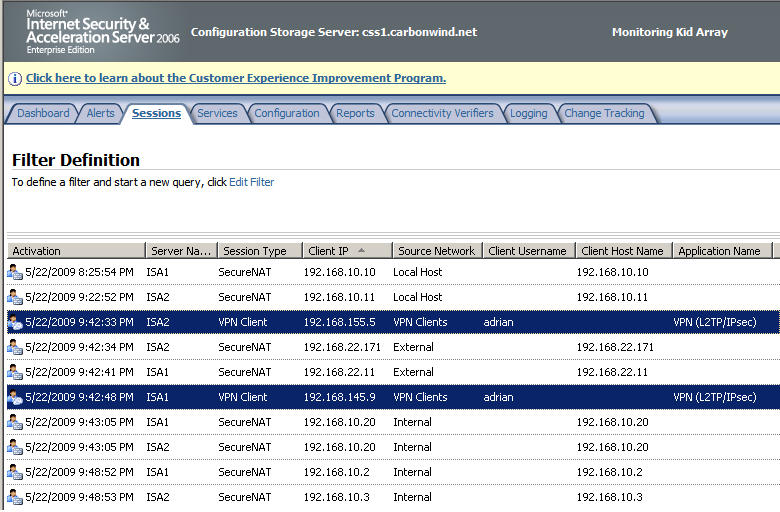The image size is (780, 512).
Task: Click session icon for 9:42:41 PM row
Action: click(x=15, y=372)
